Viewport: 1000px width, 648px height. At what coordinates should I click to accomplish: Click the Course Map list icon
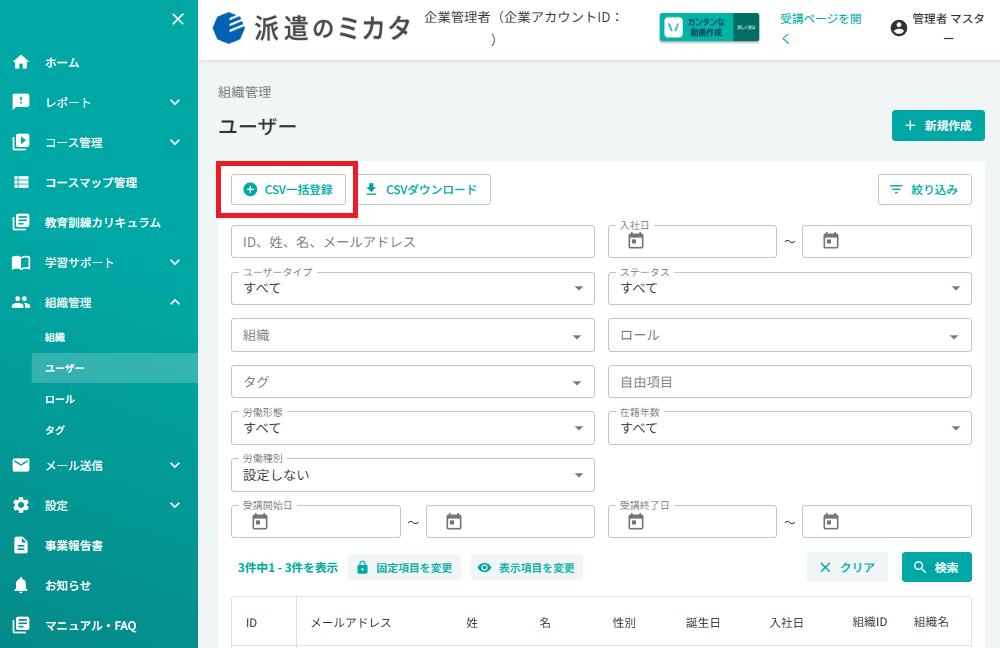pyautogui.click(x=21, y=182)
